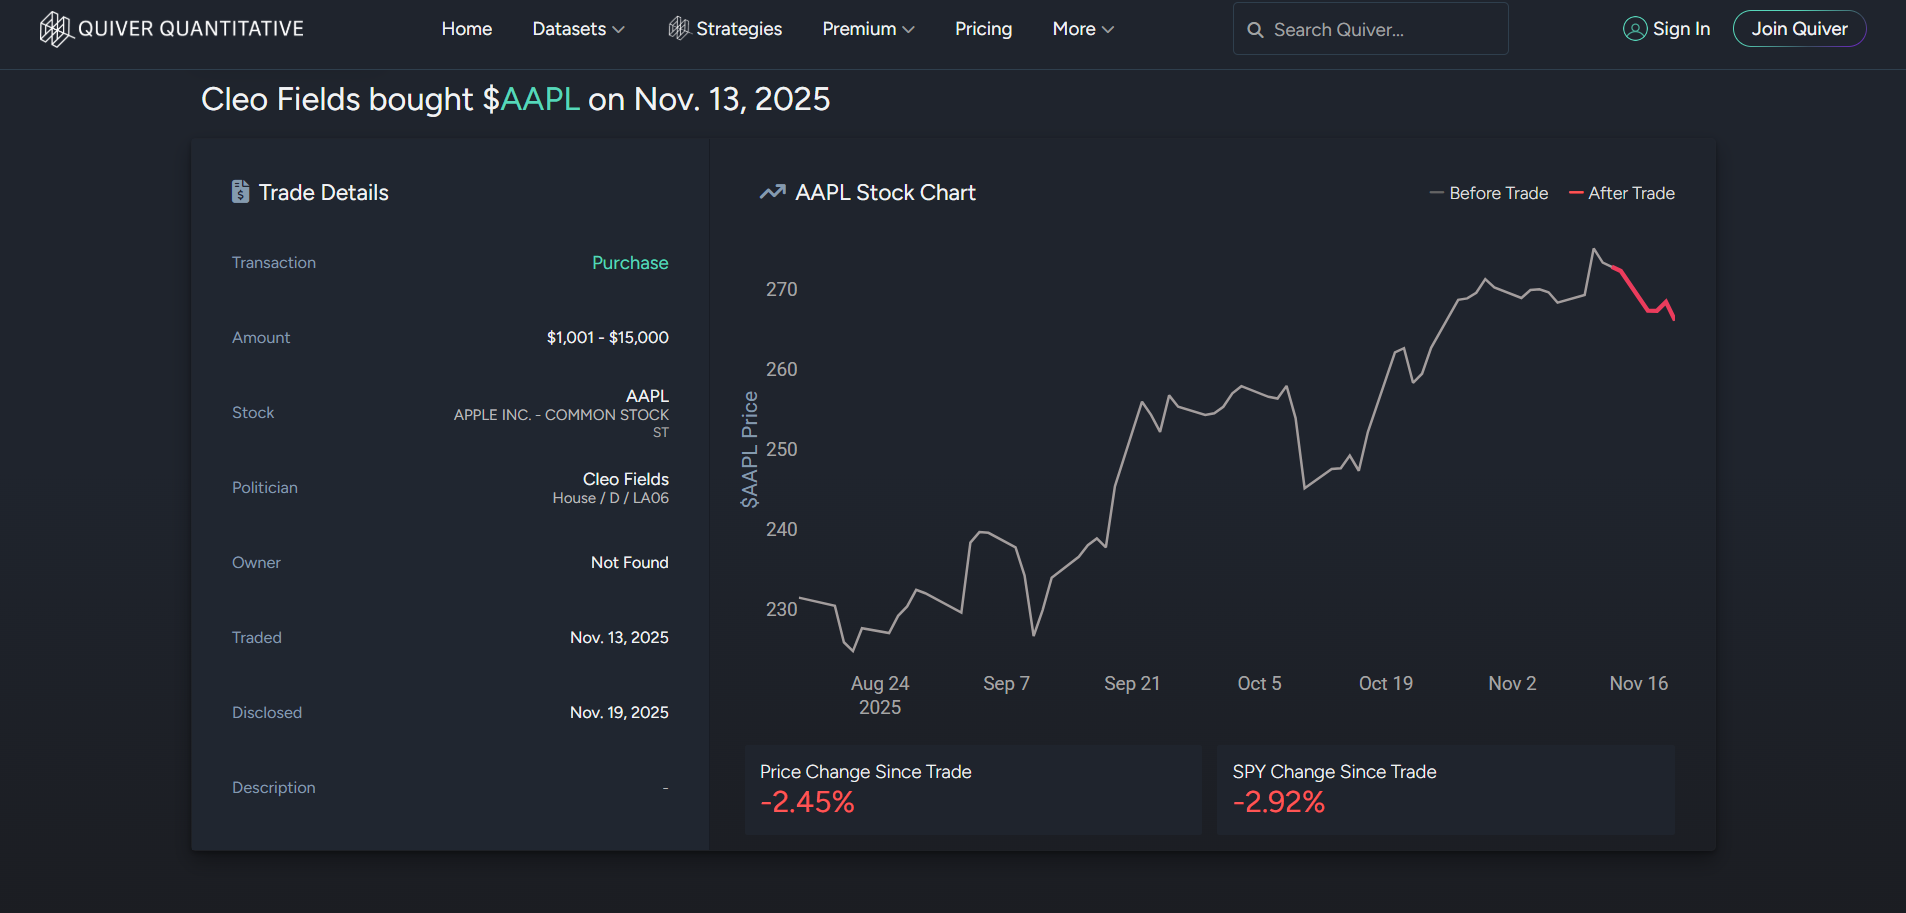Select the AAPL stock symbol in details

tap(647, 396)
